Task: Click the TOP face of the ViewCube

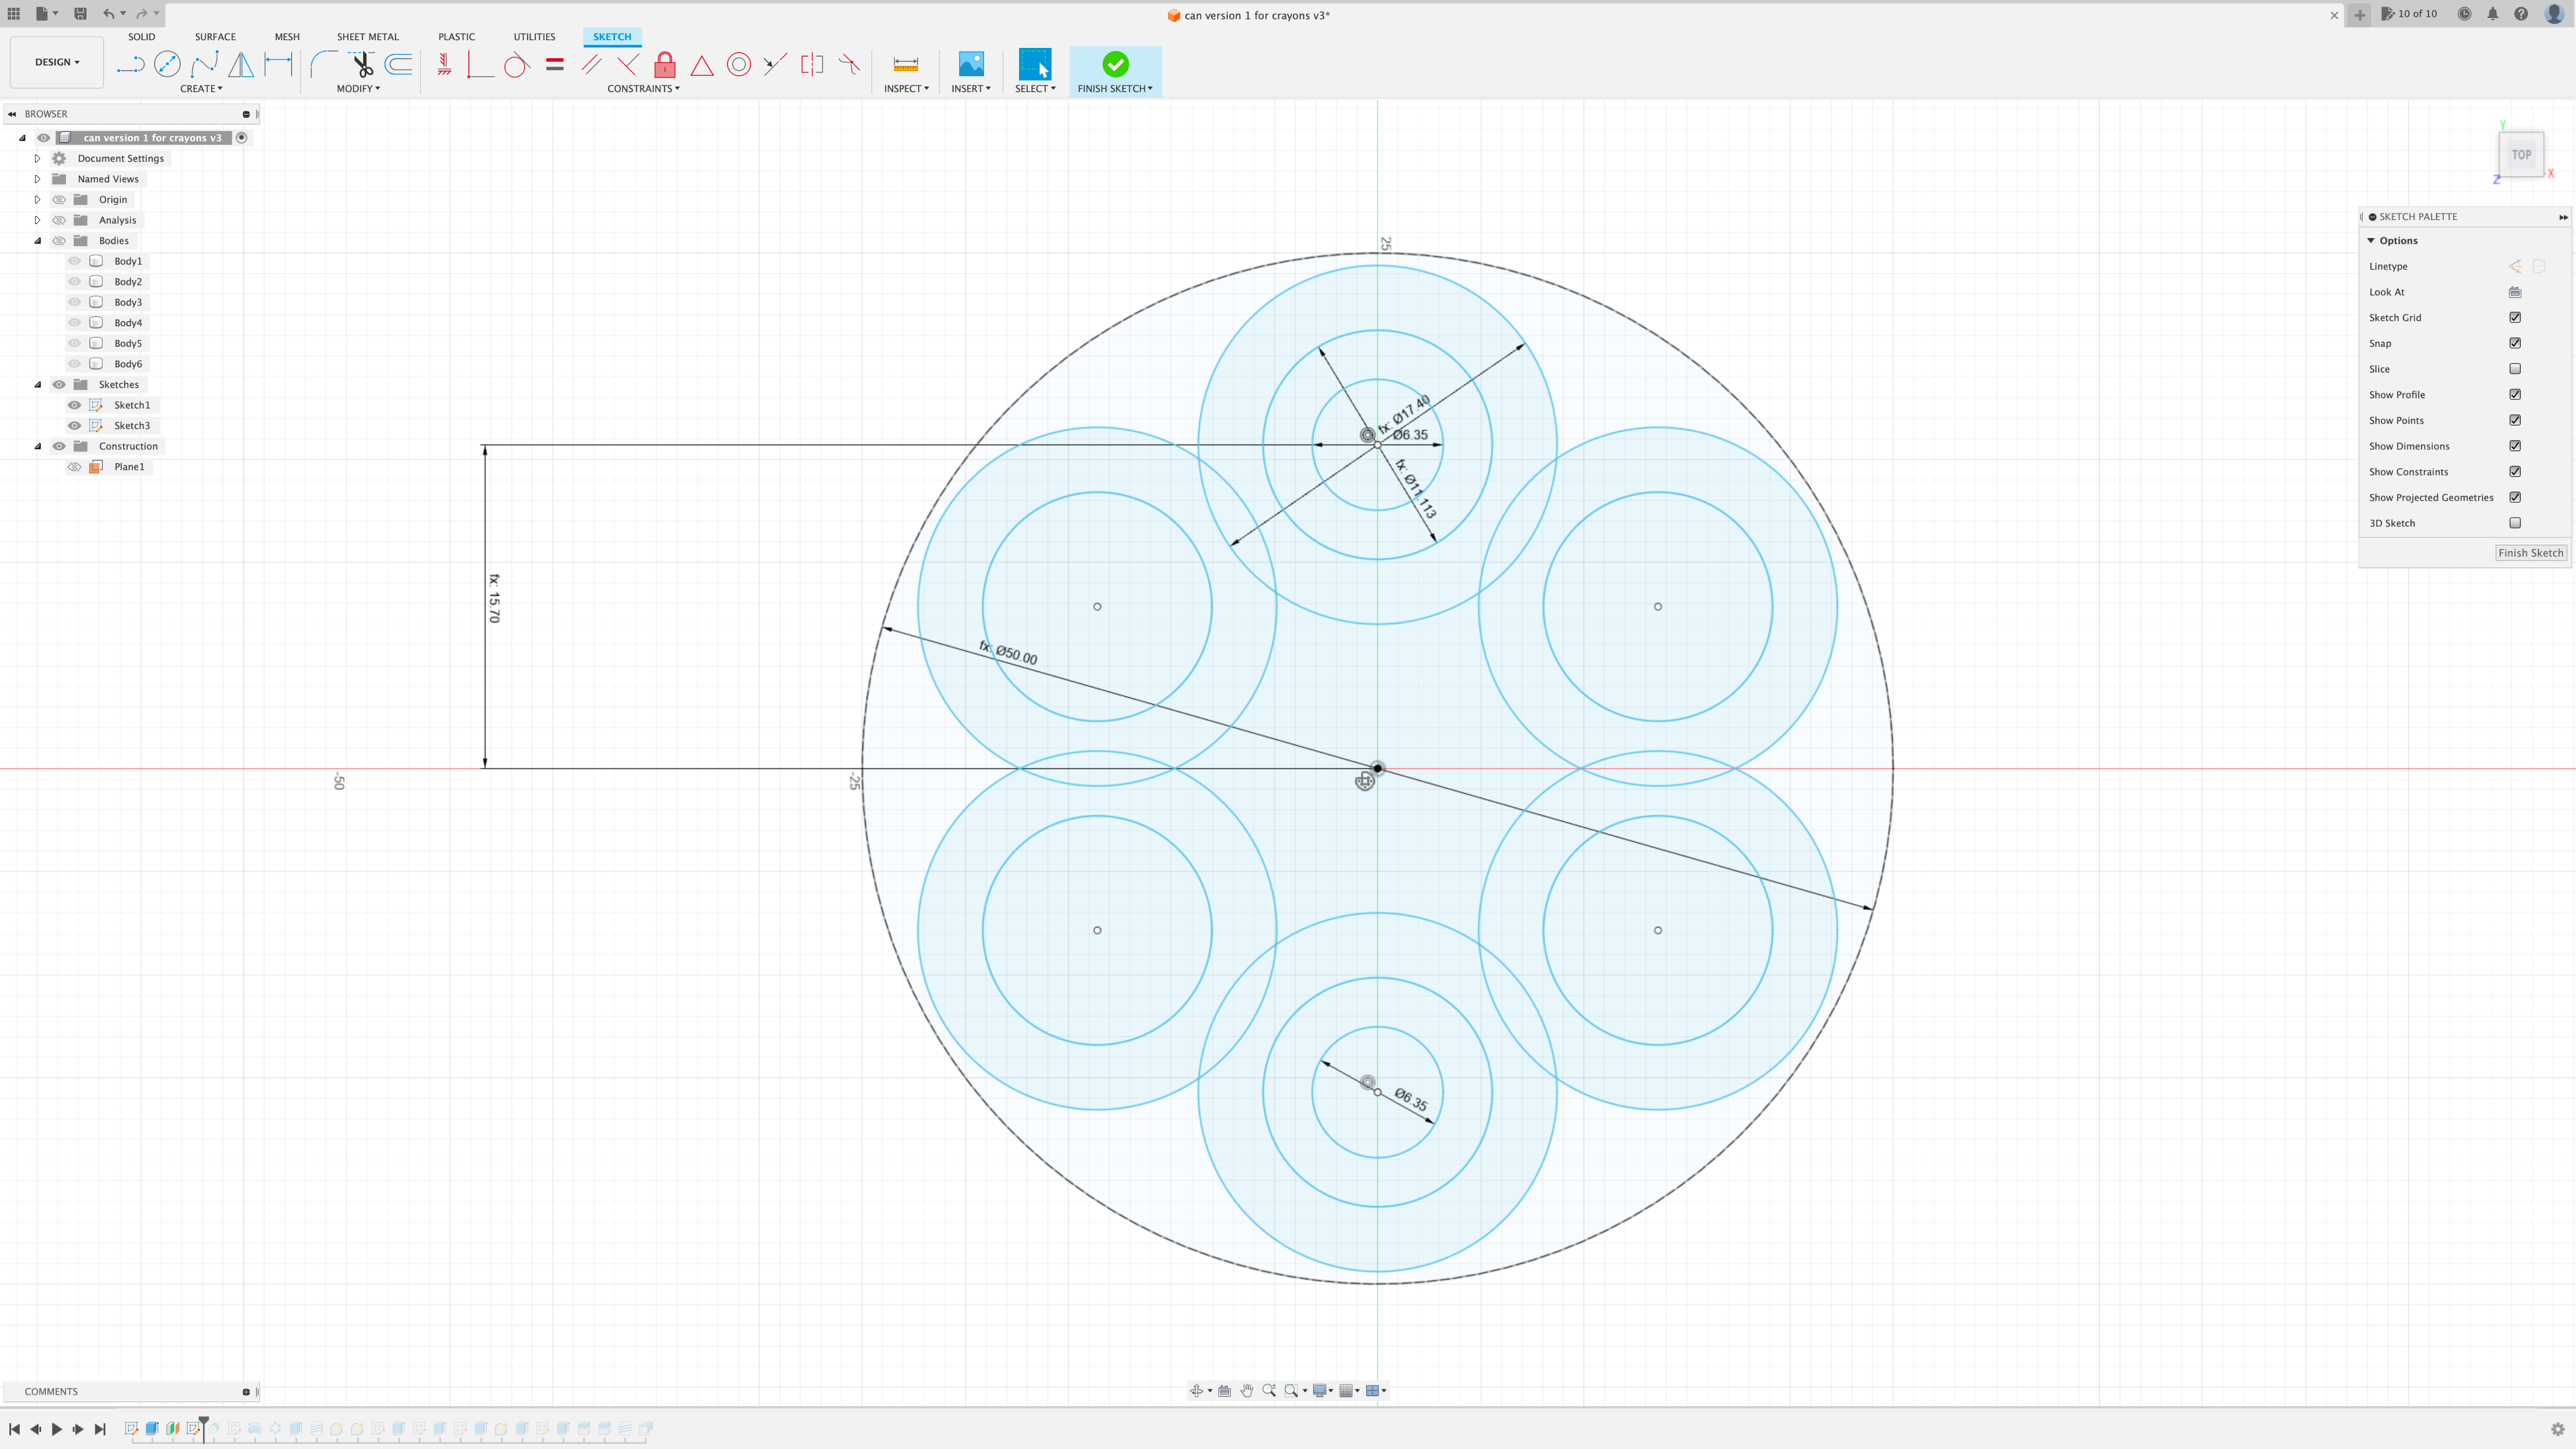Action: click(2521, 155)
